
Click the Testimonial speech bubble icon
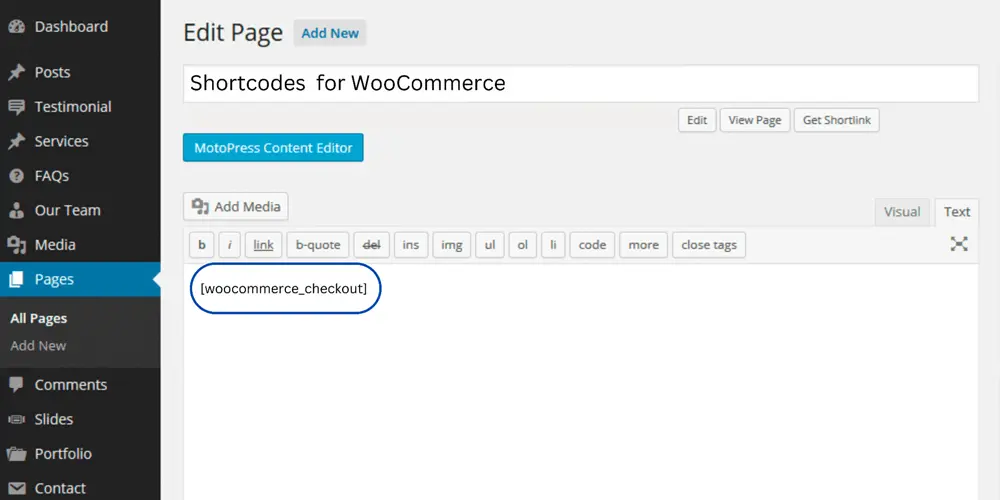pos(16,107)
